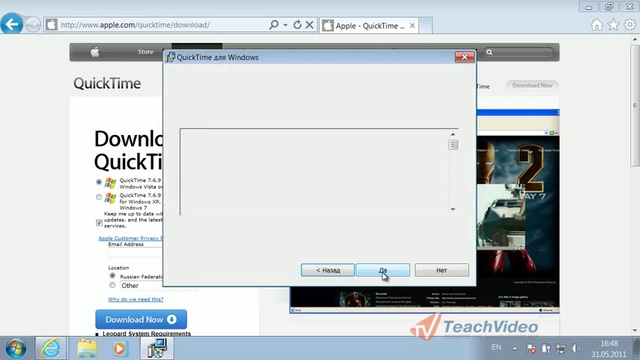
Task: Show hidden tray icons arrow
Action: click(x=515, y=349)
